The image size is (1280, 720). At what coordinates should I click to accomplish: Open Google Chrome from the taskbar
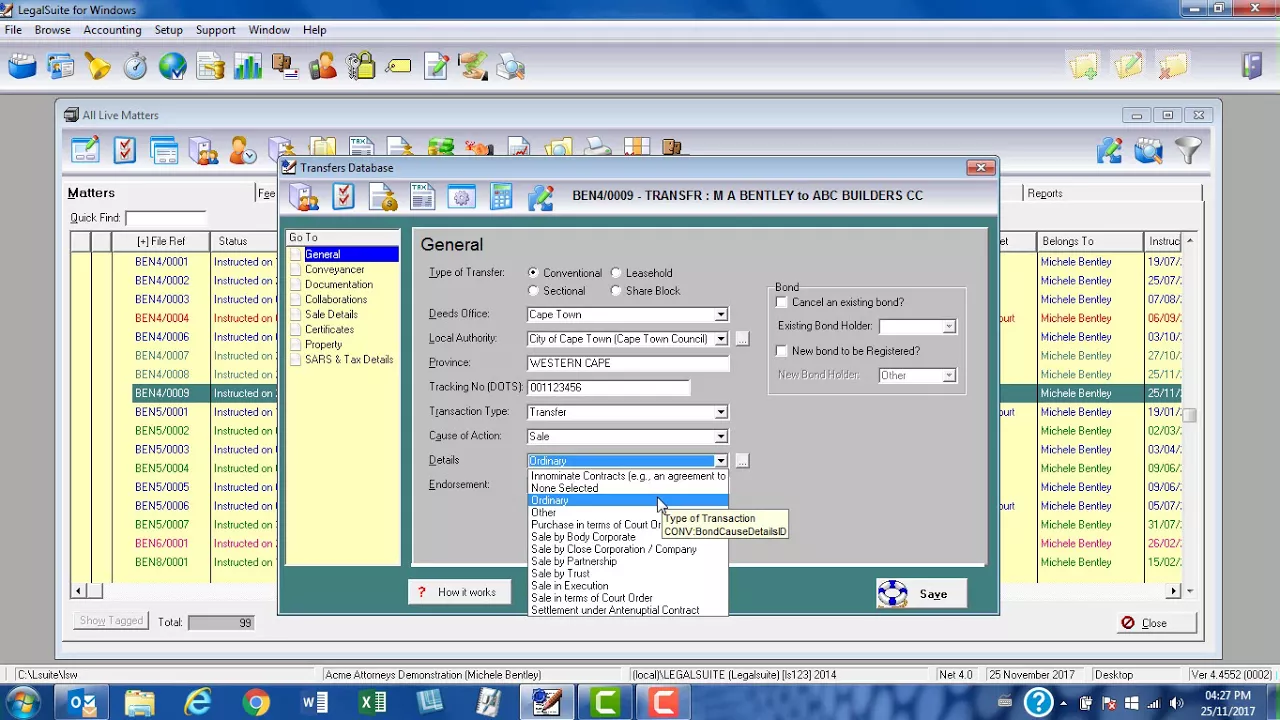tap(256, 703)
